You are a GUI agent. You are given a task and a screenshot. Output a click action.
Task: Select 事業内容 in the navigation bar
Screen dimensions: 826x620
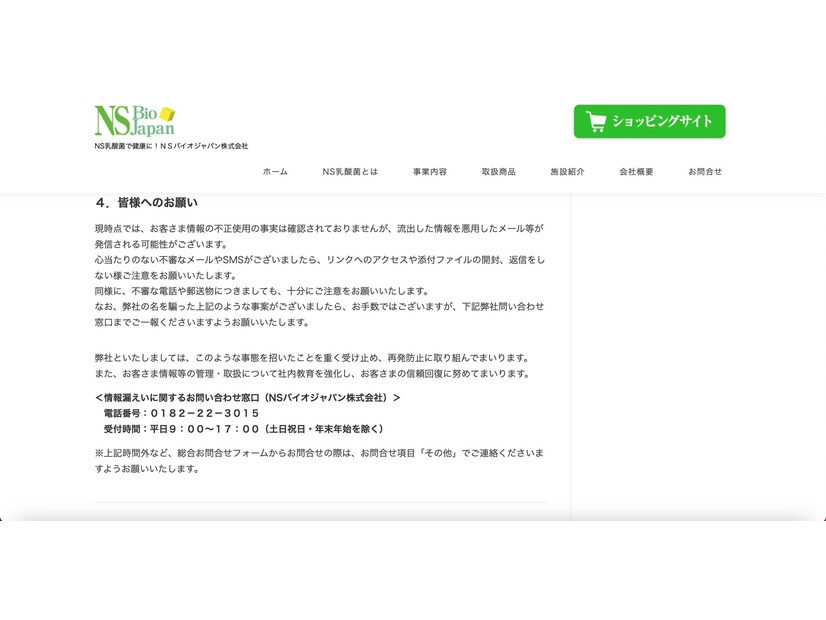(428, 171)
